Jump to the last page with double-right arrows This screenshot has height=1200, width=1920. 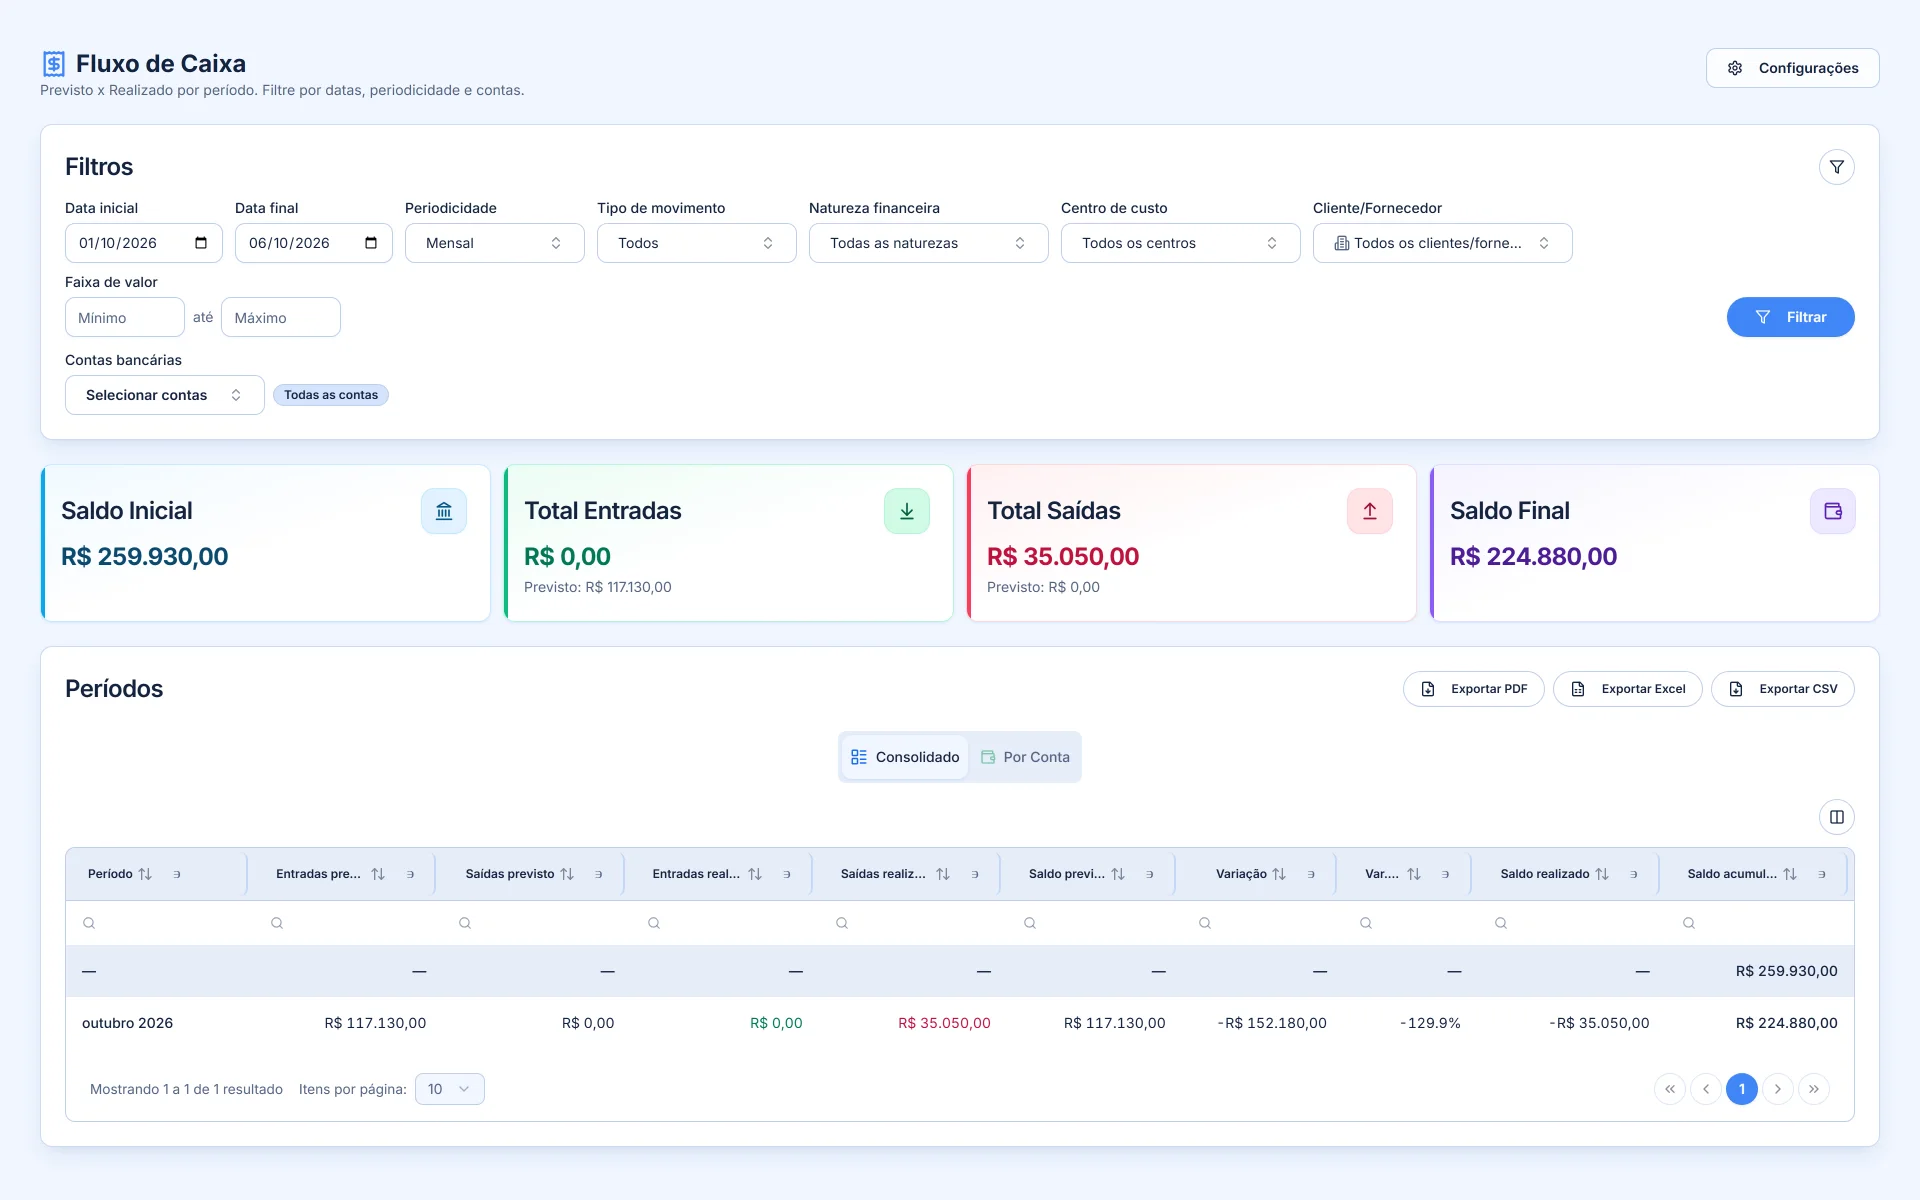pos(1813,1089)
